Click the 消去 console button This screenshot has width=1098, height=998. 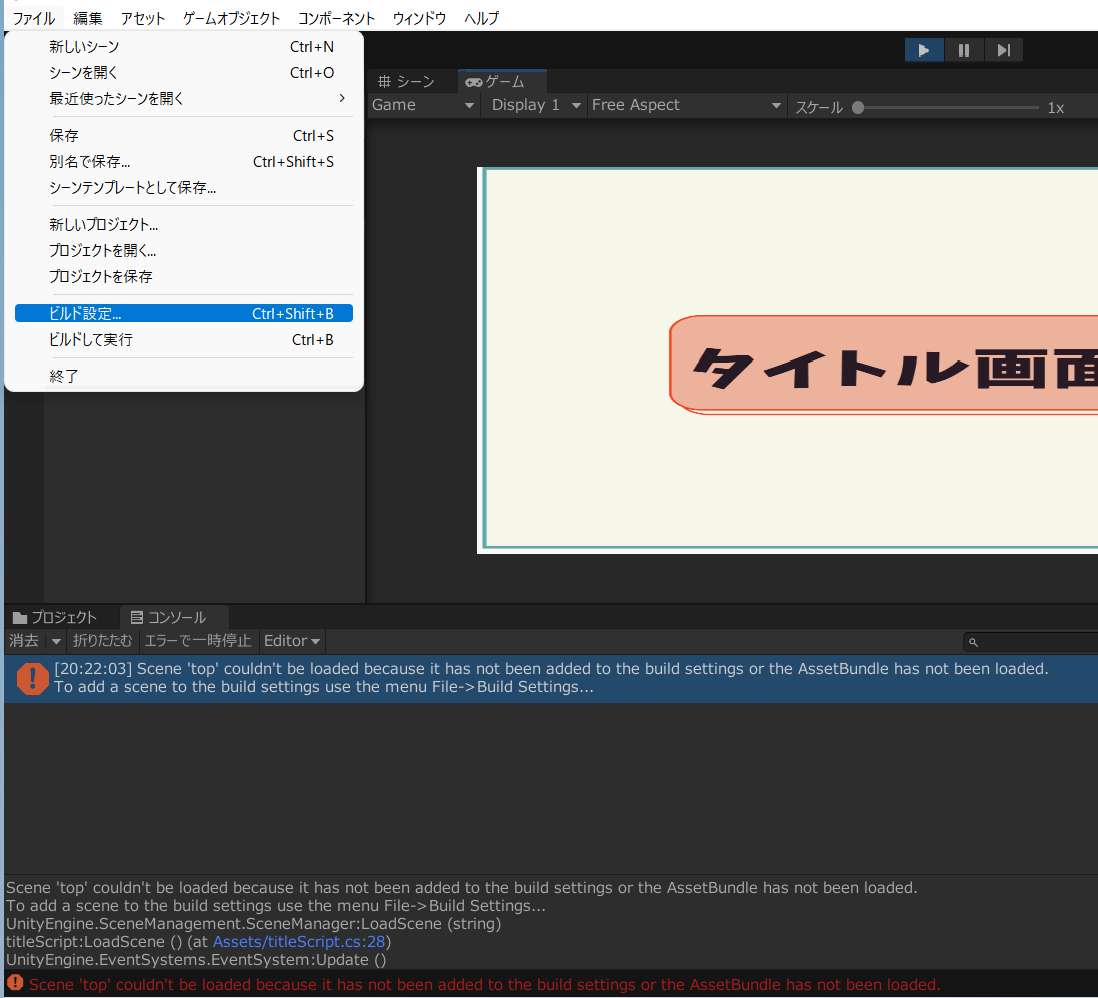coord(25,641)
